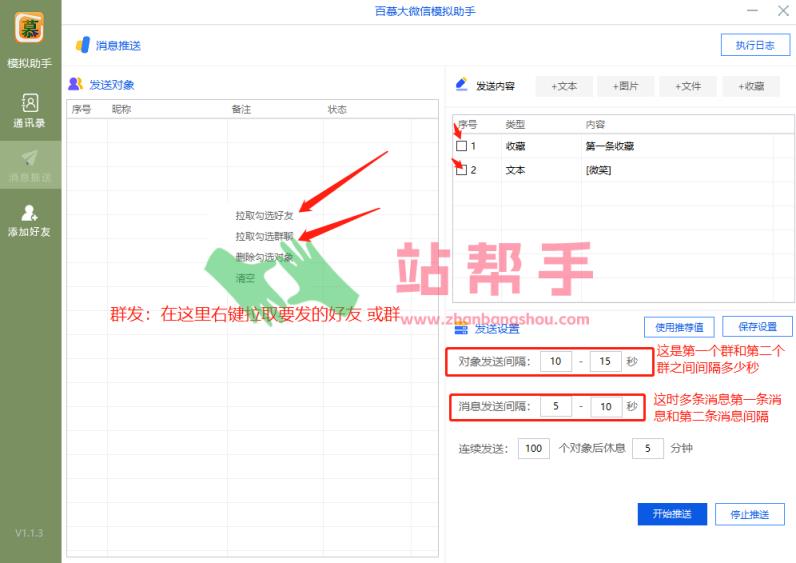Add image content with +图片

click(625, 86)
